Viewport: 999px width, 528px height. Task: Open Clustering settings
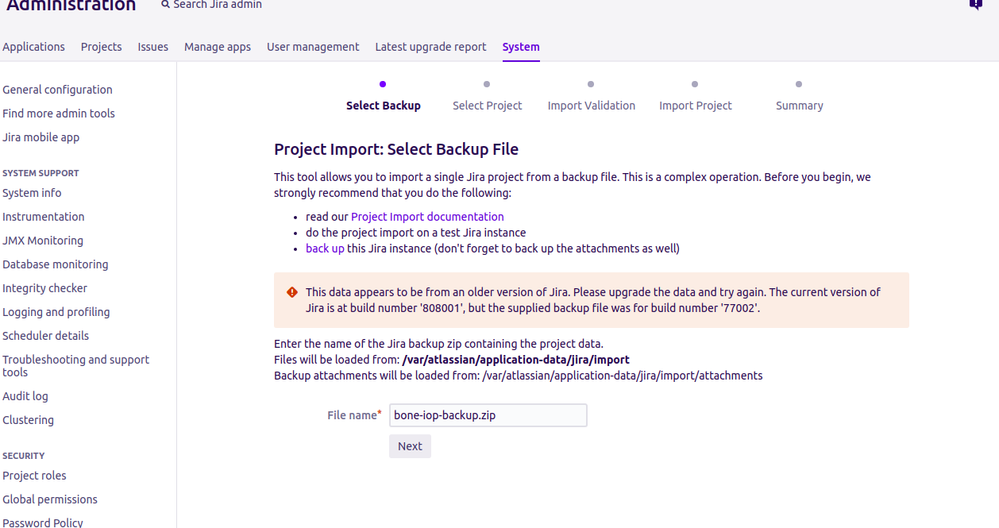tap(28, 420)
